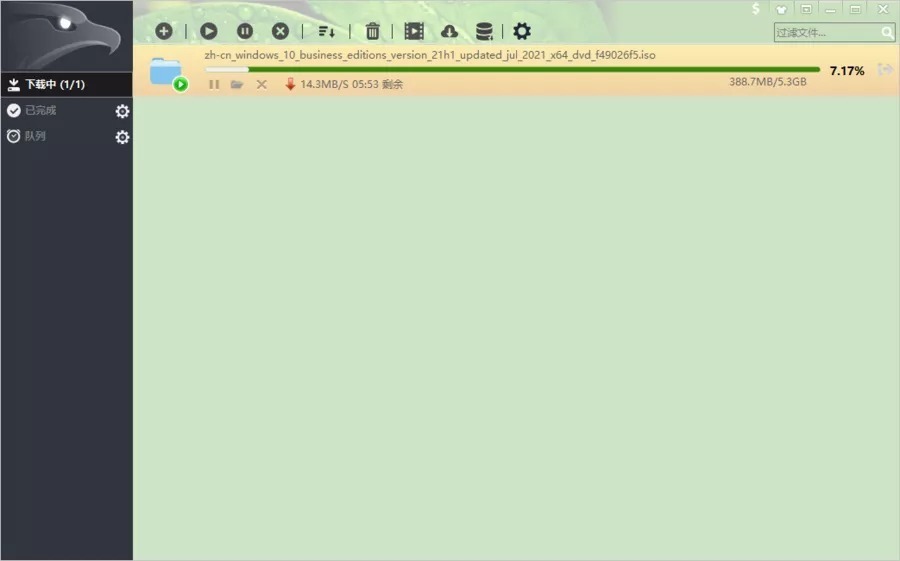This screenshot has height=561, width=900.
Task: Click the dollar sign icon in title bar
Action: (756, 9)
